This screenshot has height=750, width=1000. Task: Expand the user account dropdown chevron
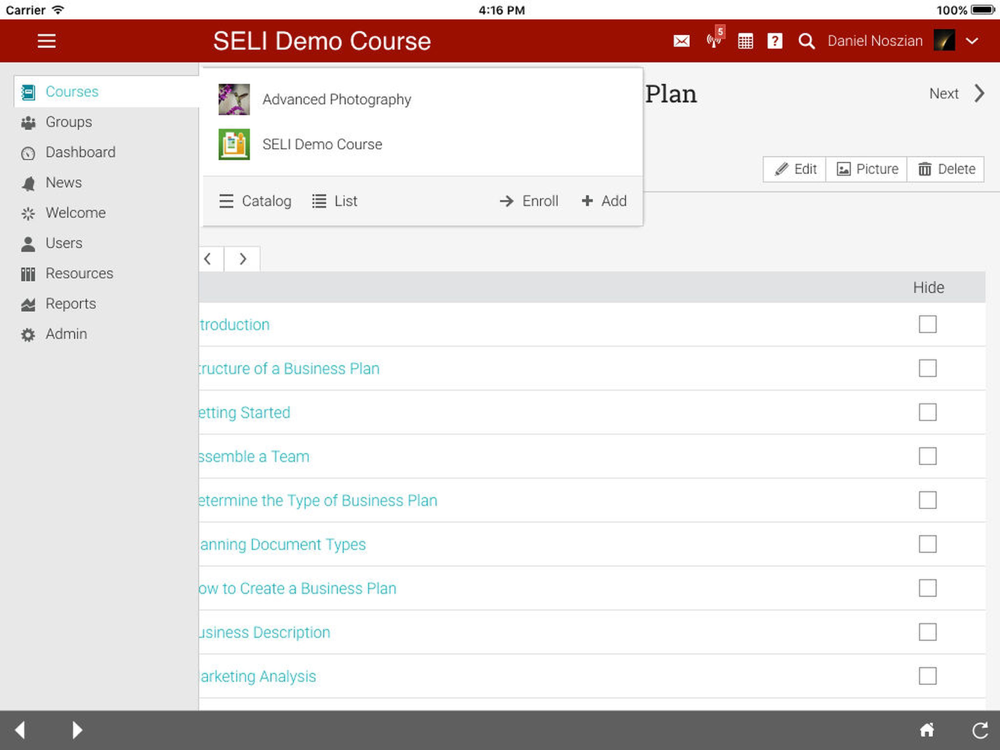(972, 41)
